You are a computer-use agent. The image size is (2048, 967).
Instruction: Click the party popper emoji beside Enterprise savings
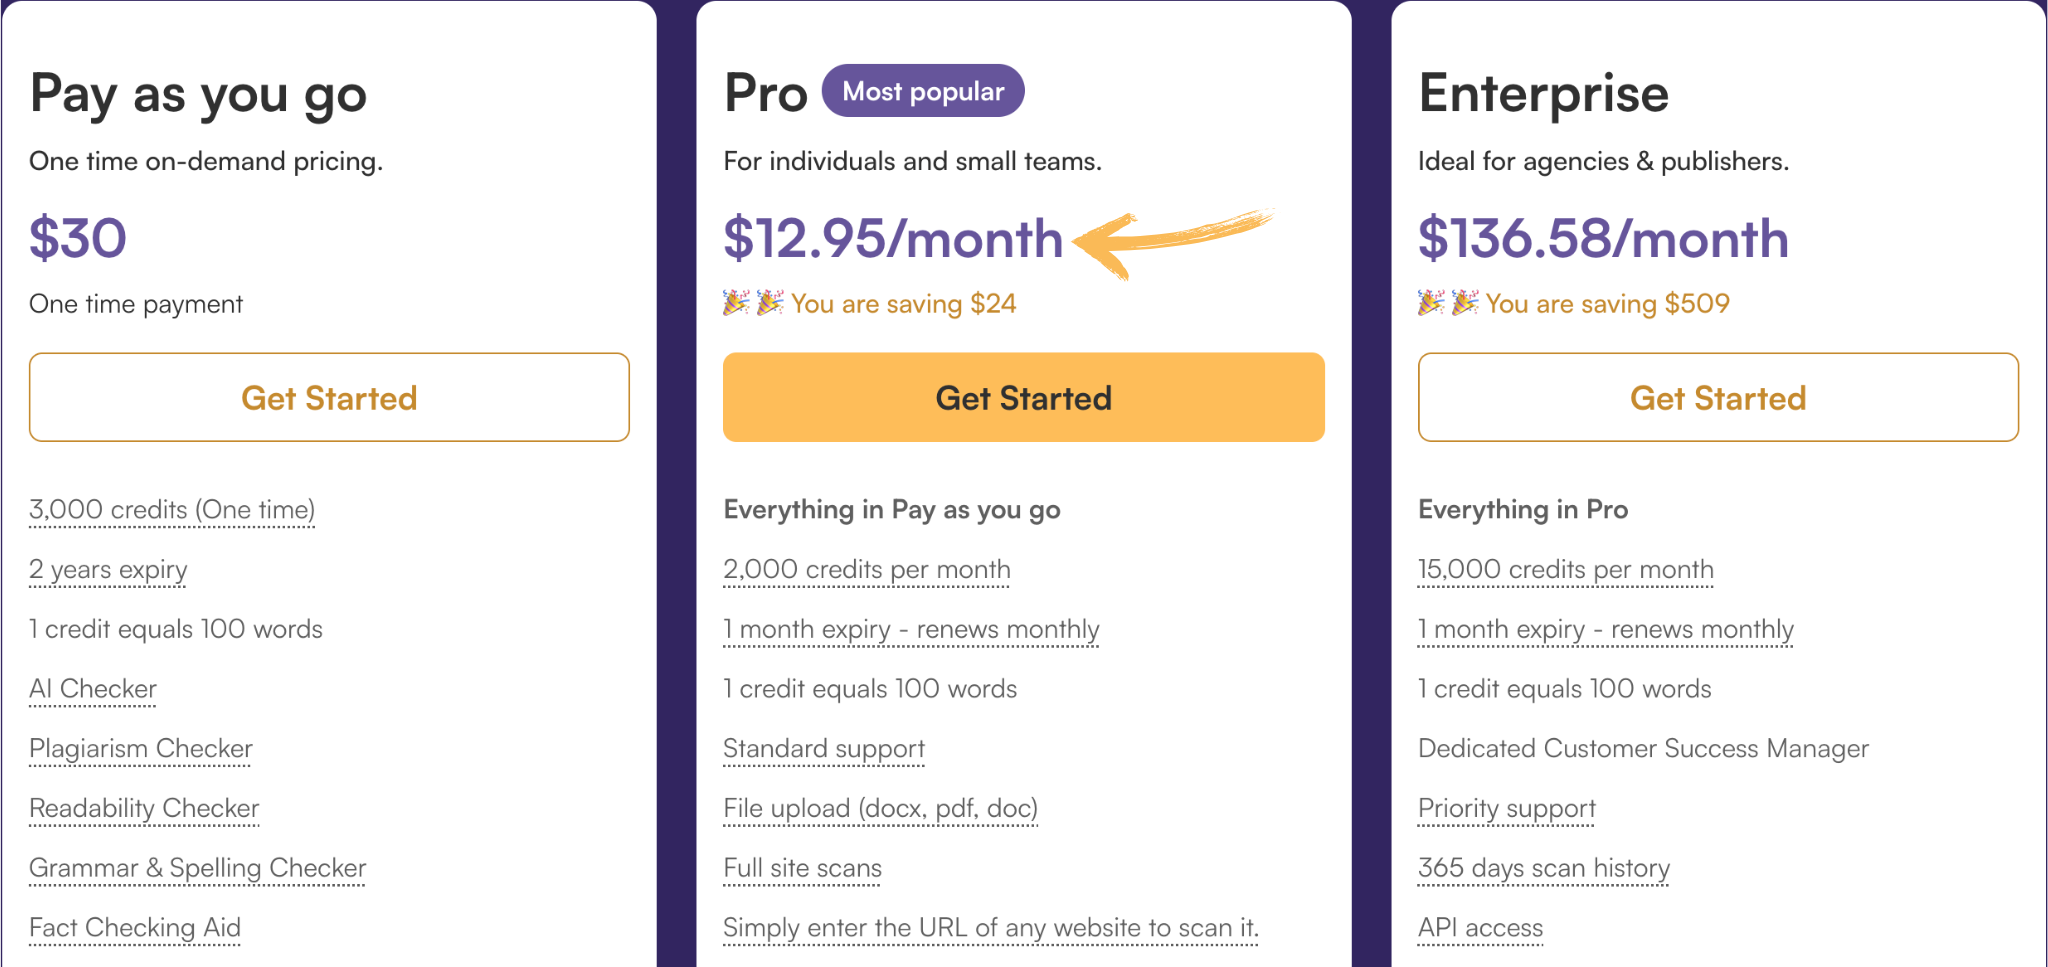tap(1448, 303)
